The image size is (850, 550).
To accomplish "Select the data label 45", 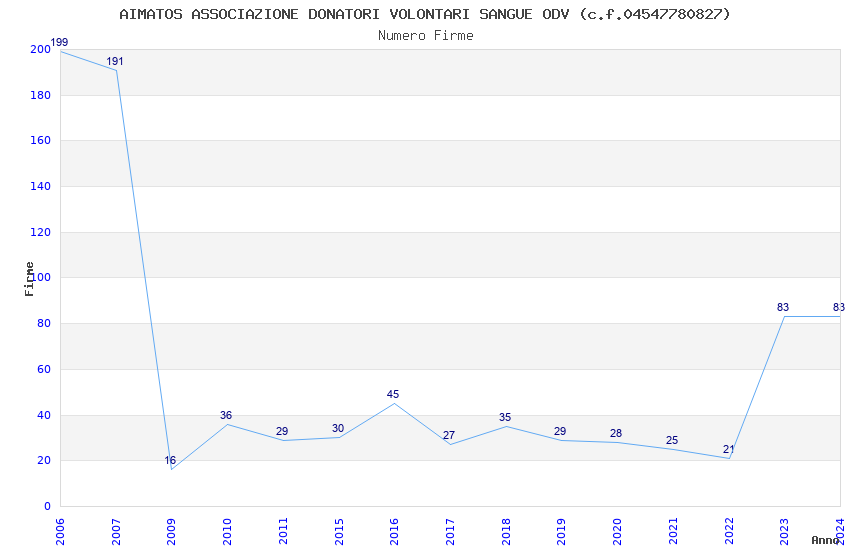I will point(393,394).
